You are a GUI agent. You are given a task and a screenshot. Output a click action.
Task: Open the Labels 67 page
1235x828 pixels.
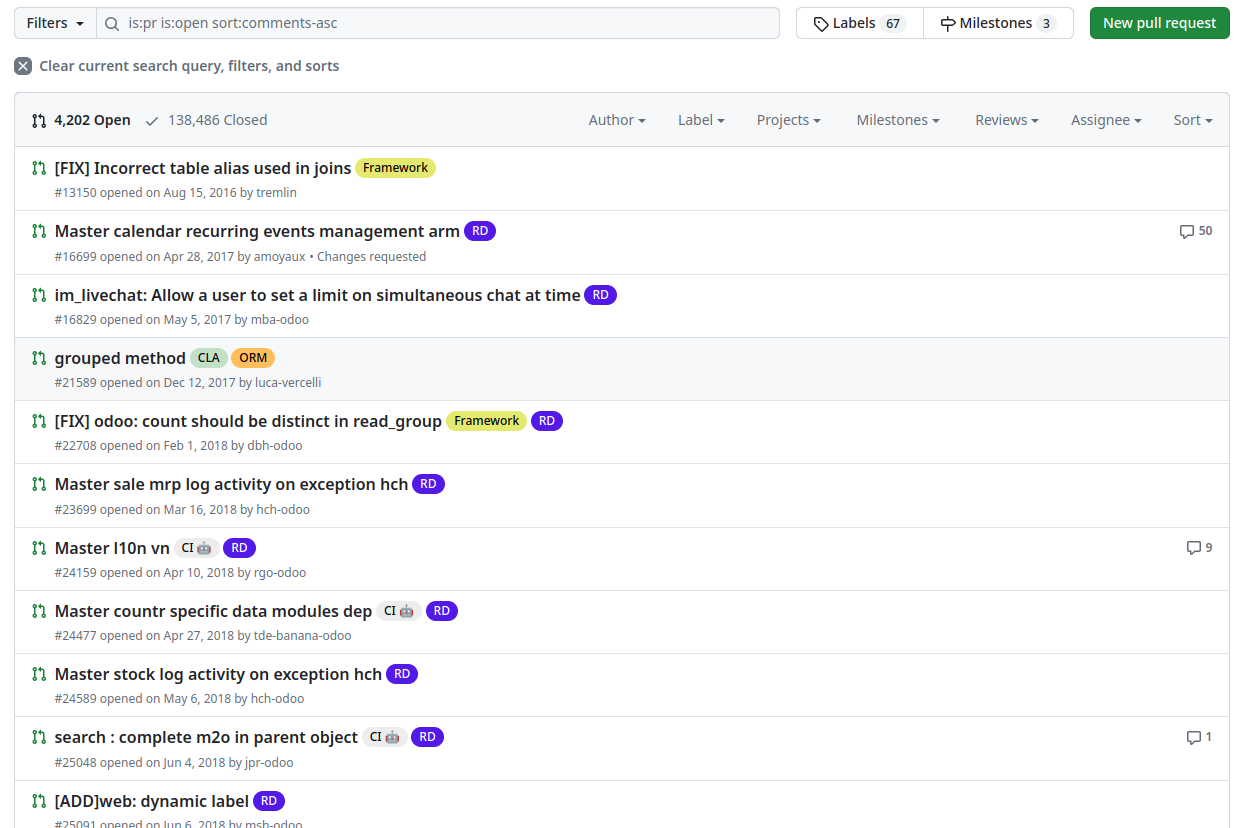(x=860, y=23)
